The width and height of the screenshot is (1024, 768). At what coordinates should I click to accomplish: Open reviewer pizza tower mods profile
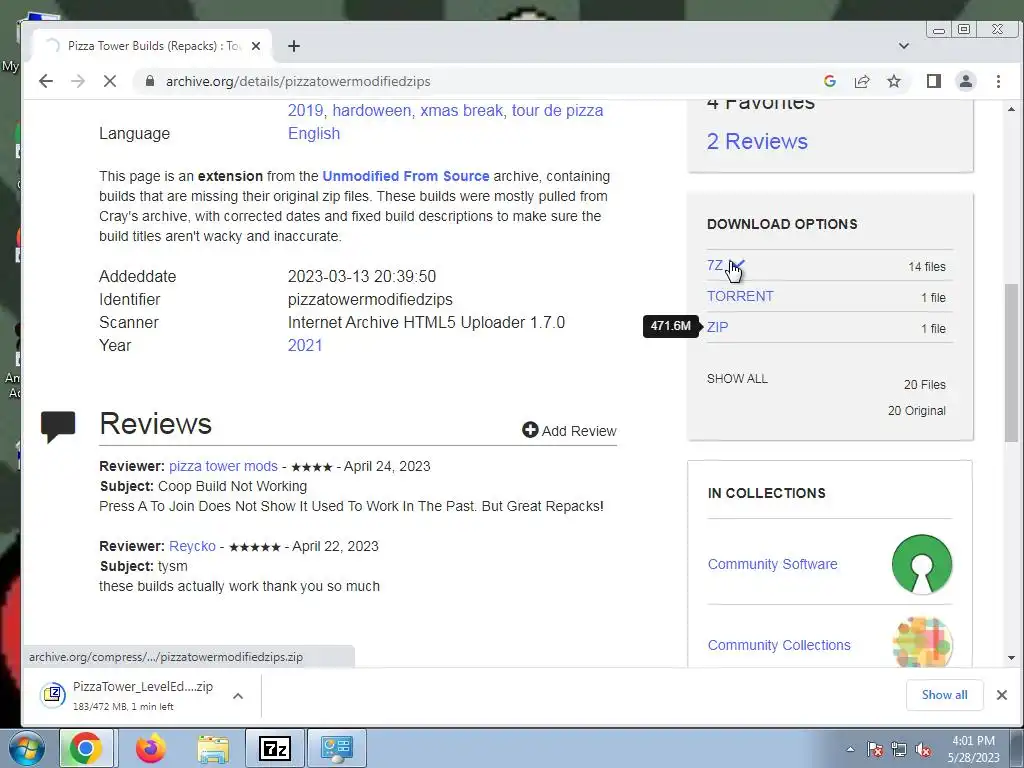coord(223,466)
